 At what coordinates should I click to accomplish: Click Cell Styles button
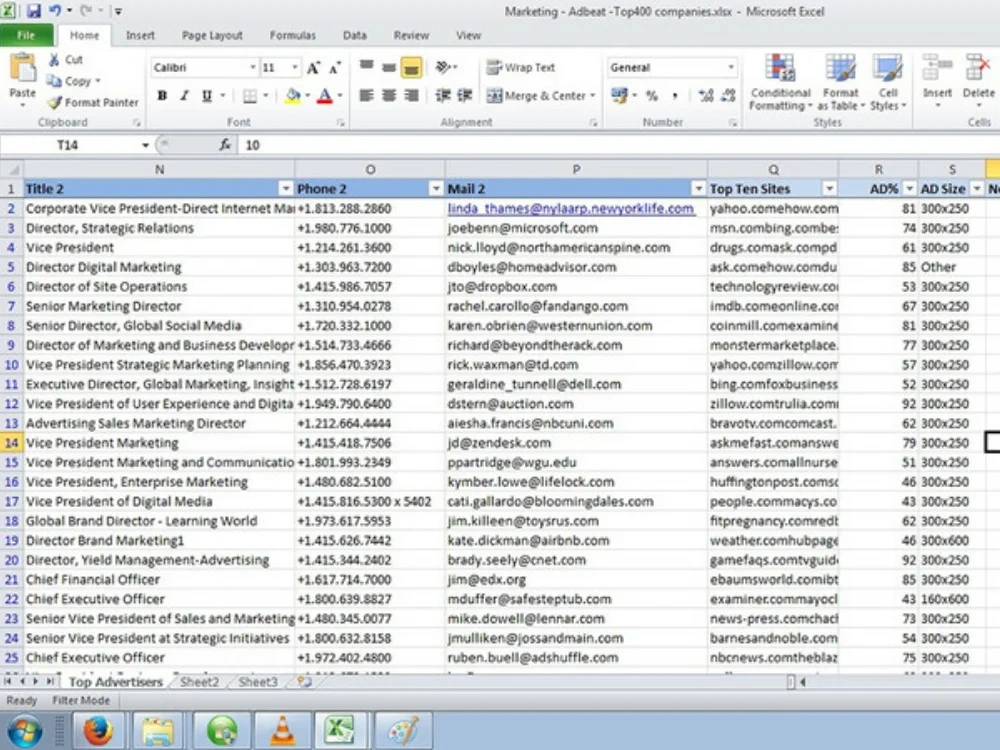888,82
